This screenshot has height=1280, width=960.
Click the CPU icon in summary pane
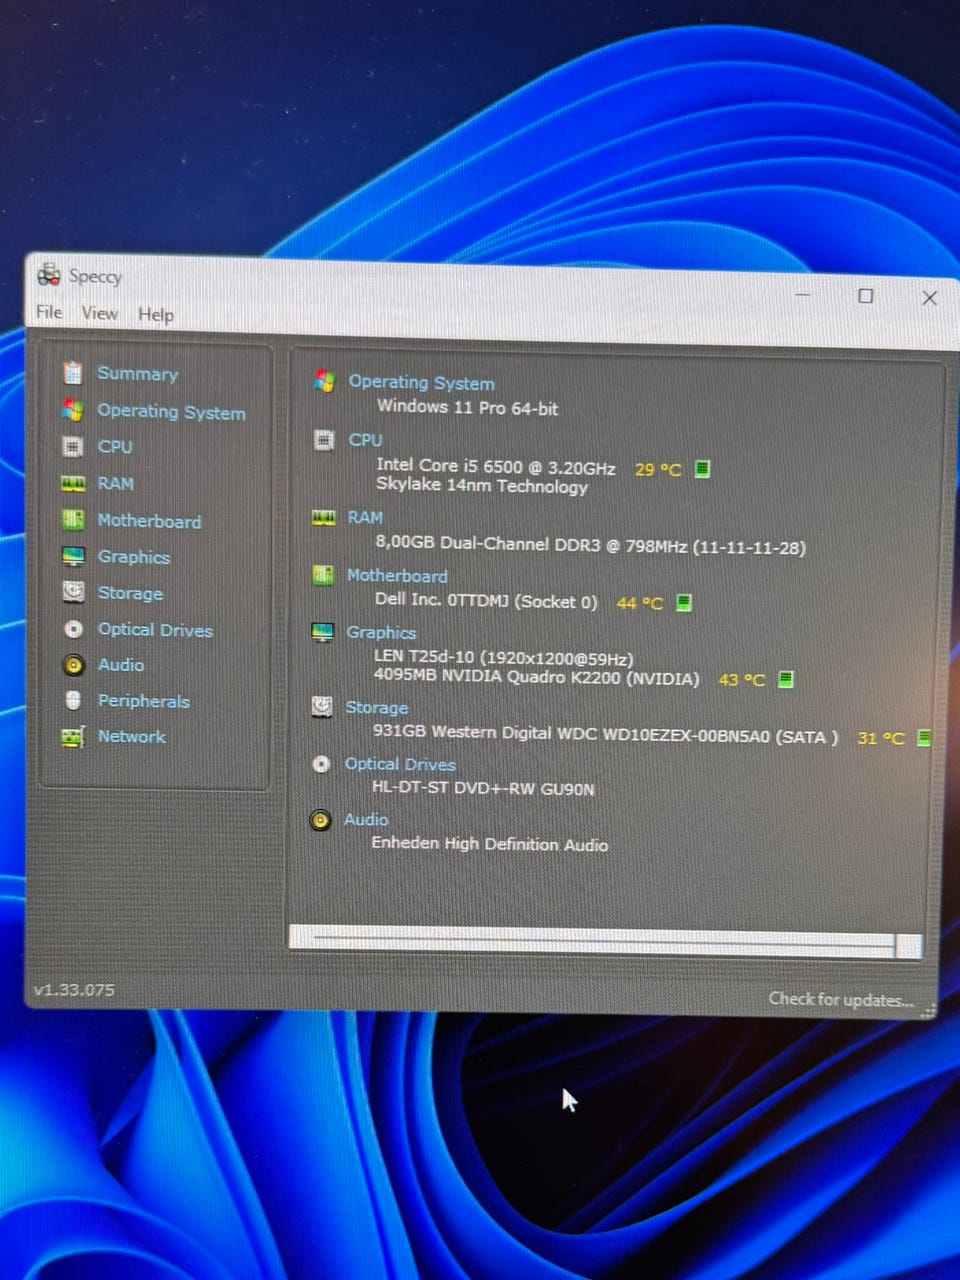pos(324,439)
